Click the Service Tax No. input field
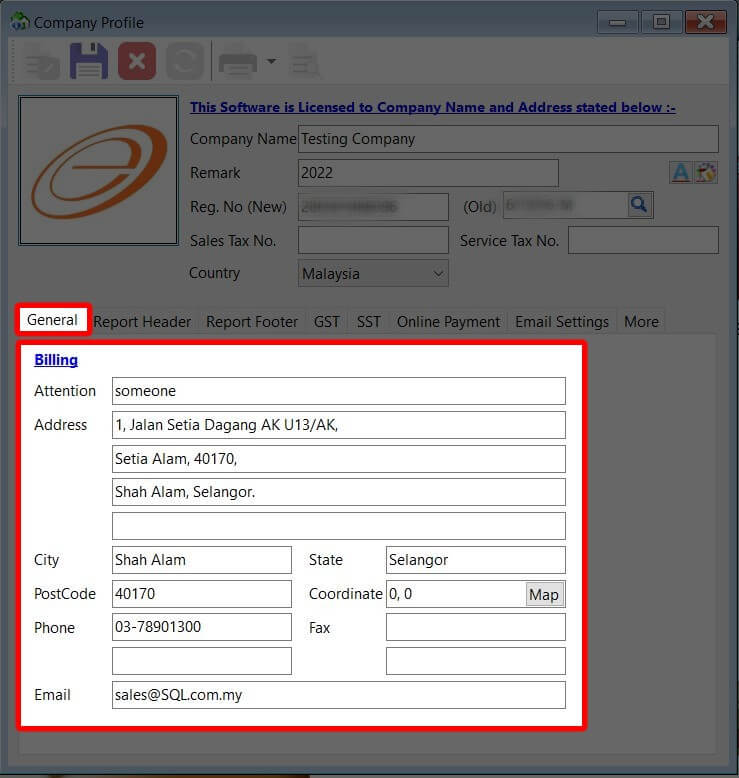 643,240
